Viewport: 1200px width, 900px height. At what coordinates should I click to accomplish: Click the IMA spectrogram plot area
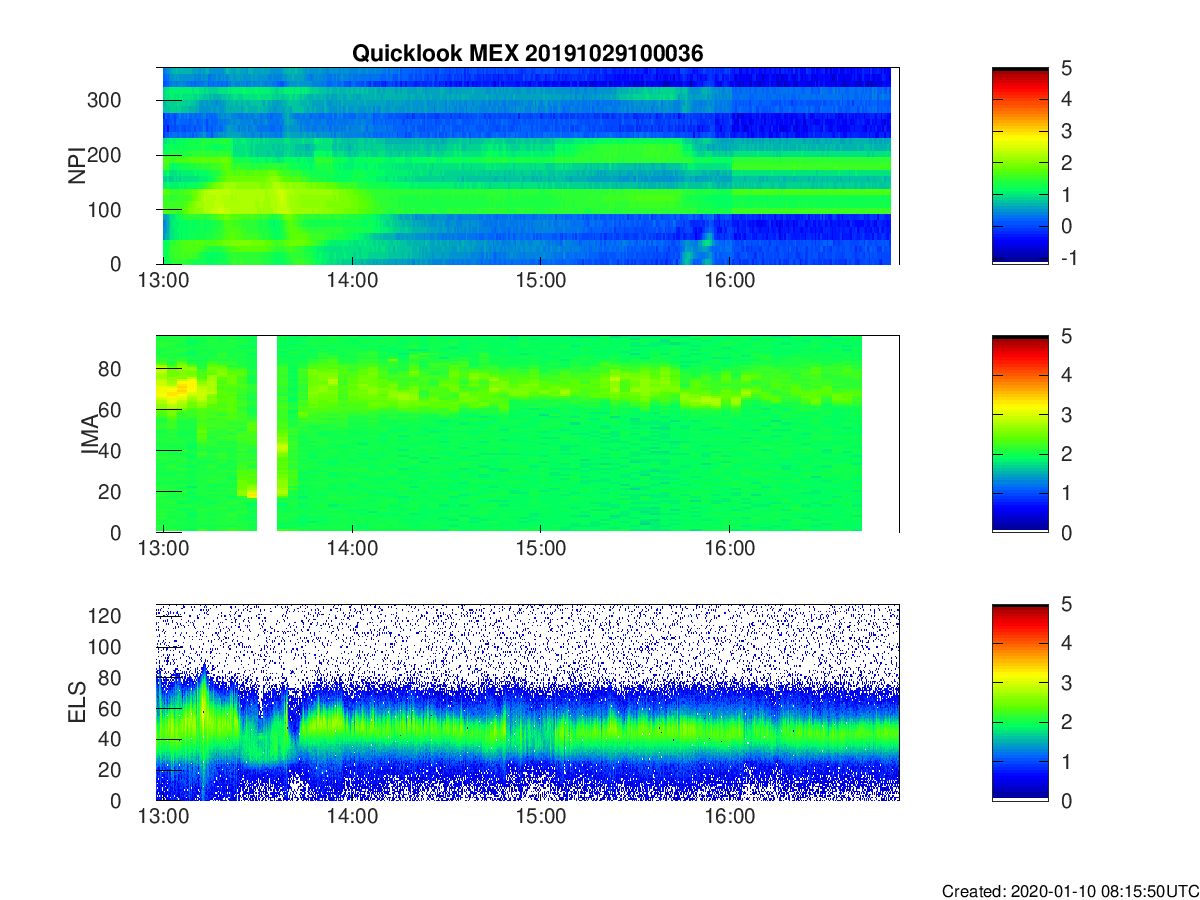pyautogui.click(x=527, y=433)
